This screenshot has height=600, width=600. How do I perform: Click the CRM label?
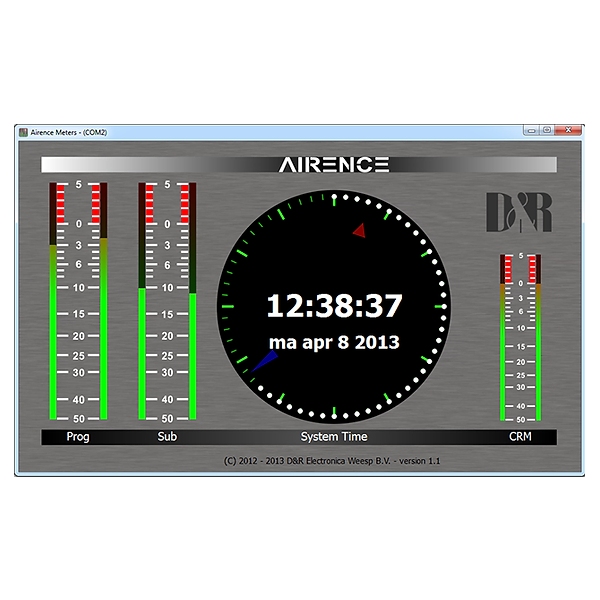point(520,437)
